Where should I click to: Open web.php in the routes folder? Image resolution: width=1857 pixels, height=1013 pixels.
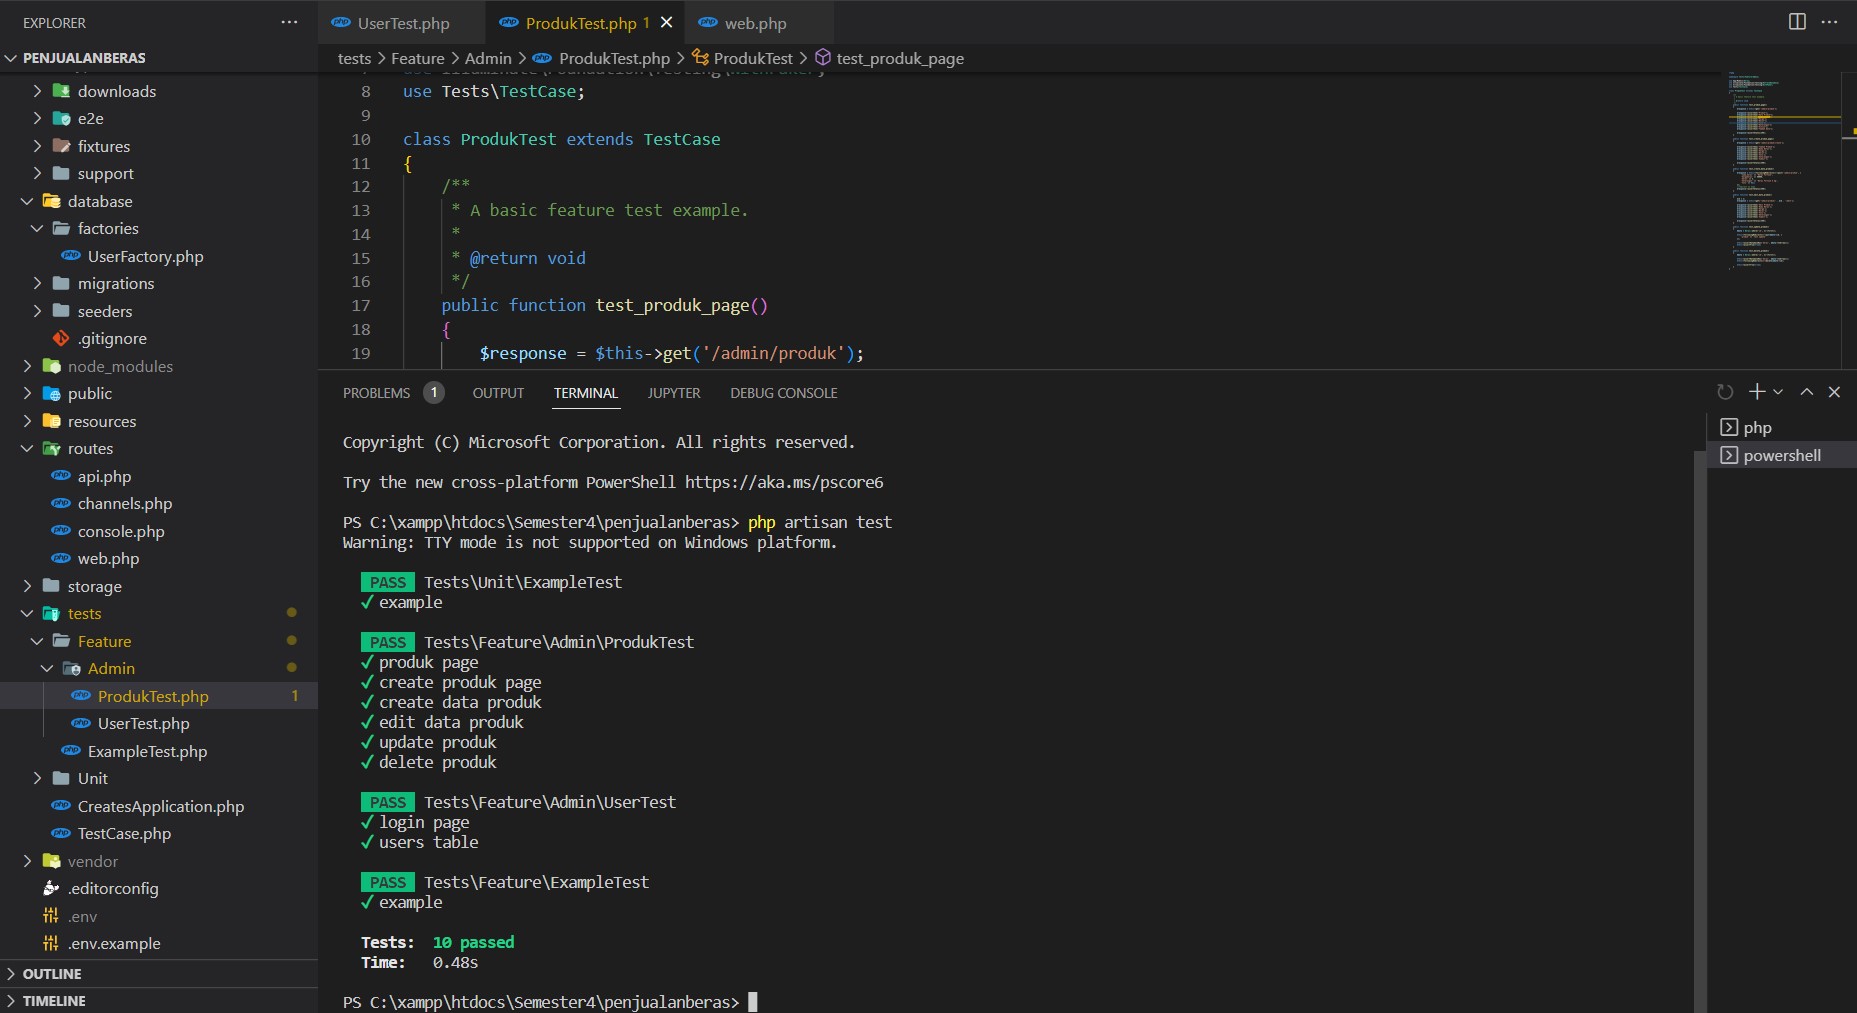(x=159, y=558)
